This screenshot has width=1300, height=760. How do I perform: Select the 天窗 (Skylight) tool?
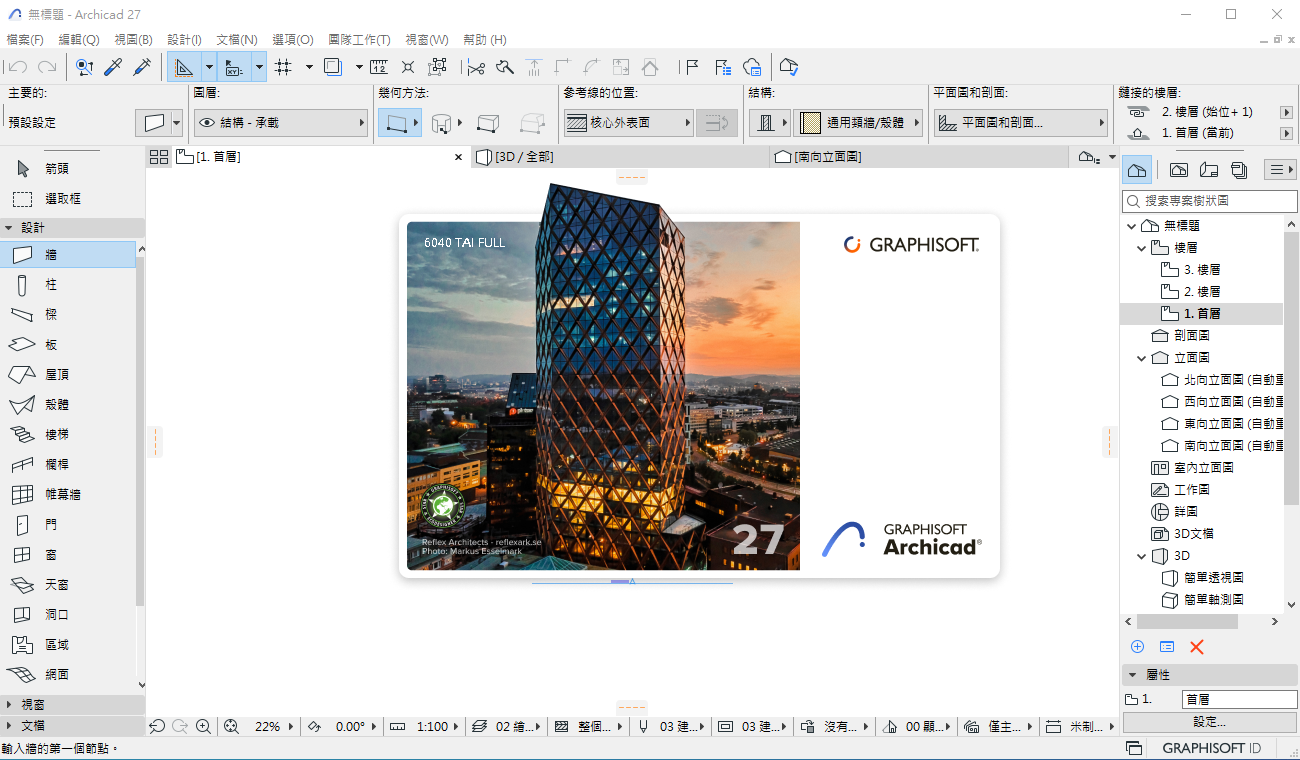tap(68, 584)
